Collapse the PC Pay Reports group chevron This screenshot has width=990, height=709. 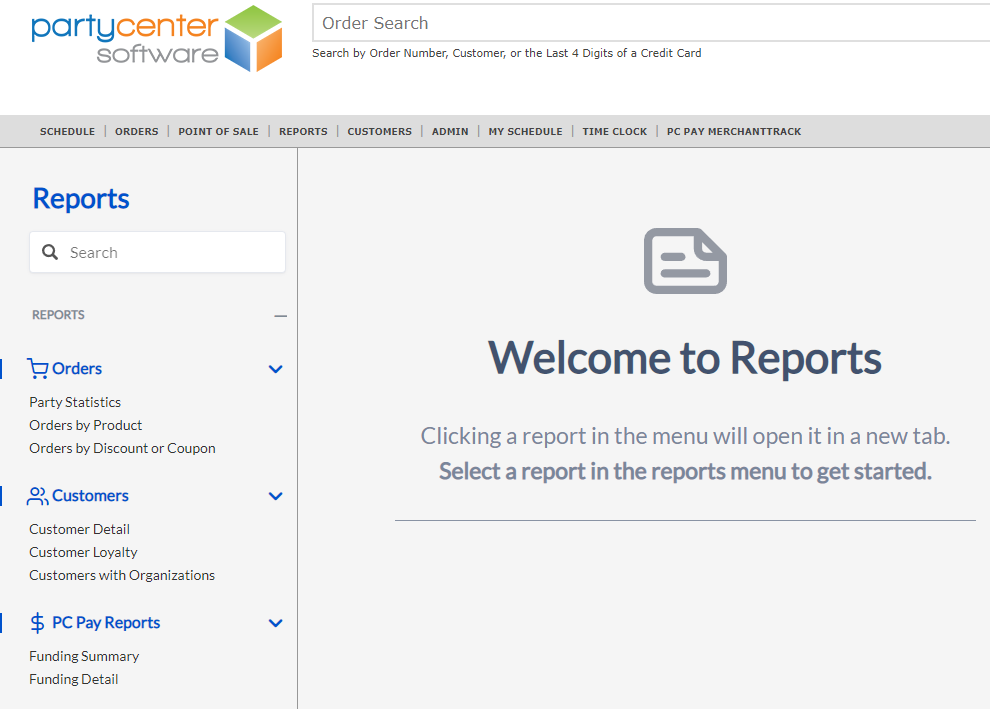point(275,623)
